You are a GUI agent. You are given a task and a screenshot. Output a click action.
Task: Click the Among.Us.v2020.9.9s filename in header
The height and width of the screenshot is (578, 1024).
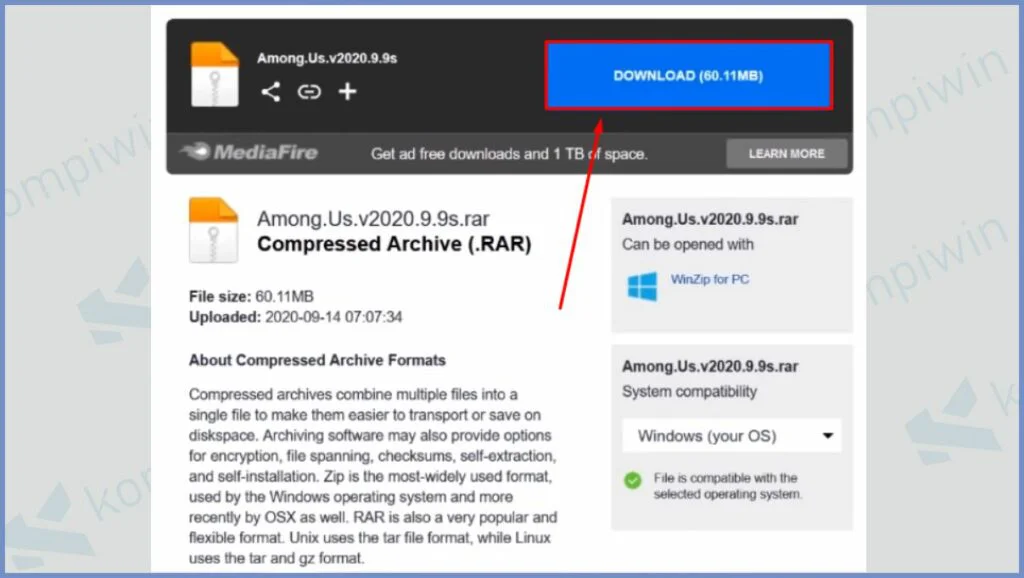pyautogui.click(x=327, y=59)
